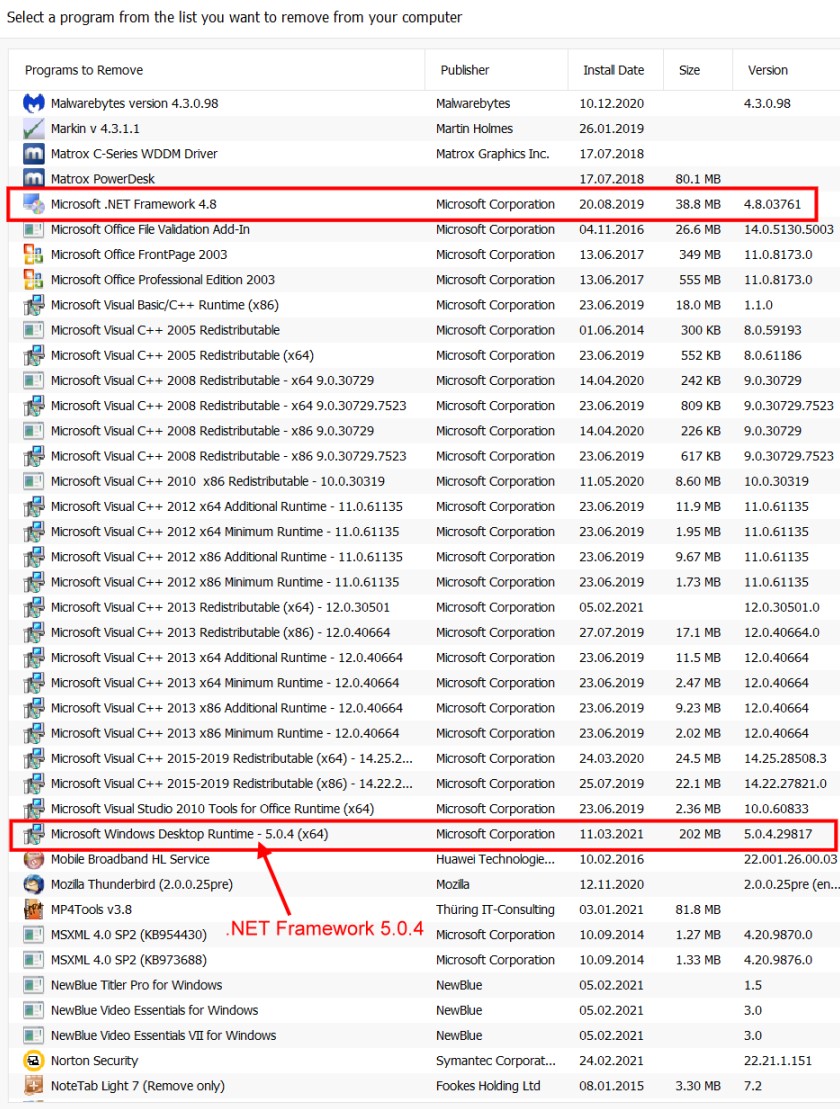The image size is (840, 1109).
Task: Click the Visual Basic/C++ Runtime (x86) icon
Action: click(x=33, y=305)
